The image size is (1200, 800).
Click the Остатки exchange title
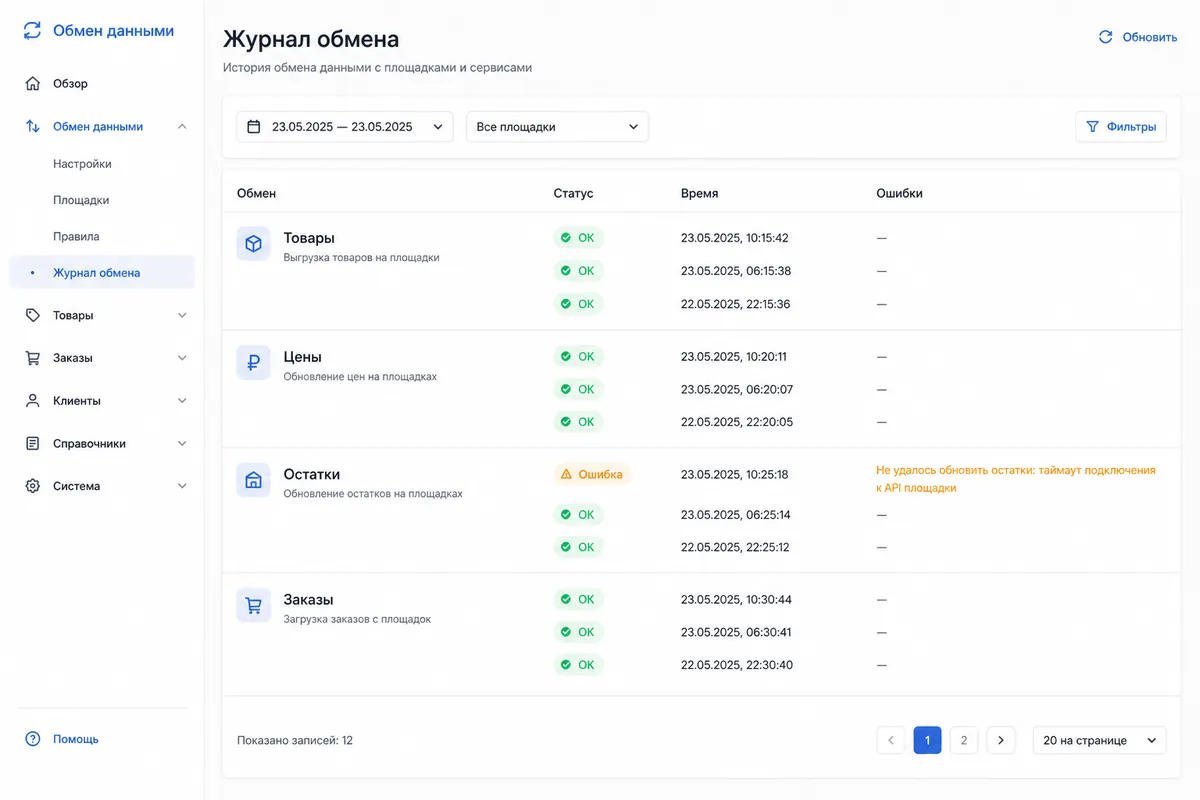coord(312,474)
